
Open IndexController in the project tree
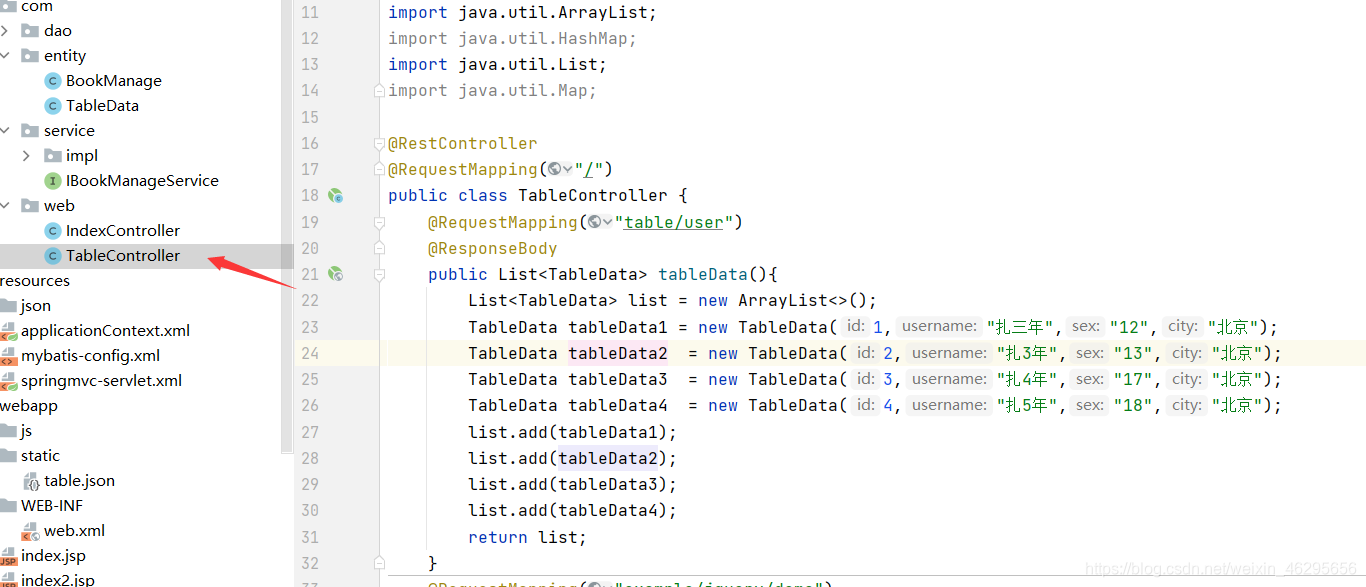[123, 231]
